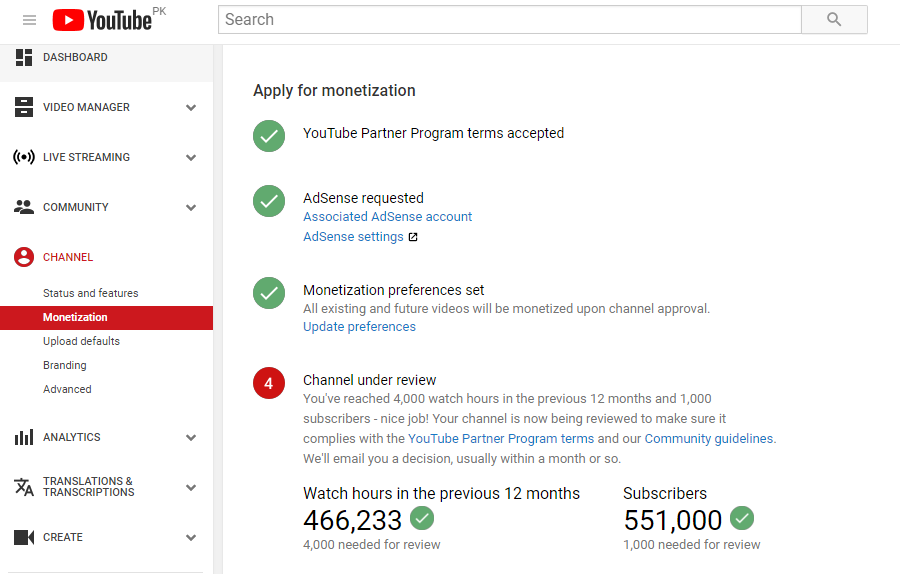Click the external link icon beside AdSense settings
The height and width of the screenshot is (574, 900).
[413, 237]
